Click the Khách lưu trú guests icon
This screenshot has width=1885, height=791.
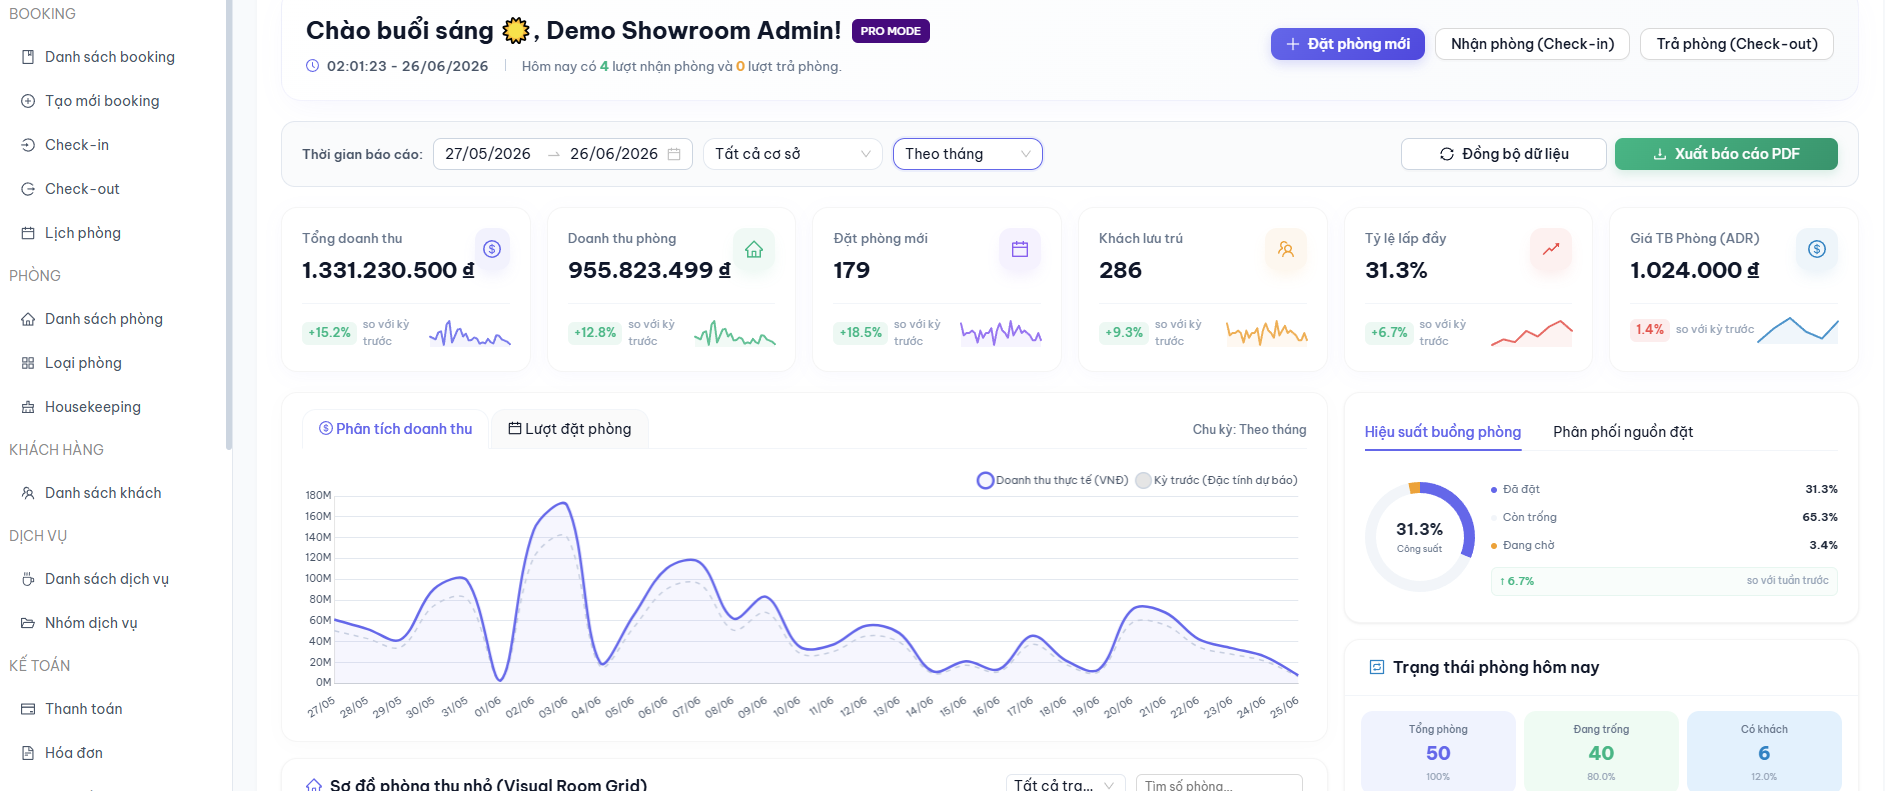(1286, 249)
